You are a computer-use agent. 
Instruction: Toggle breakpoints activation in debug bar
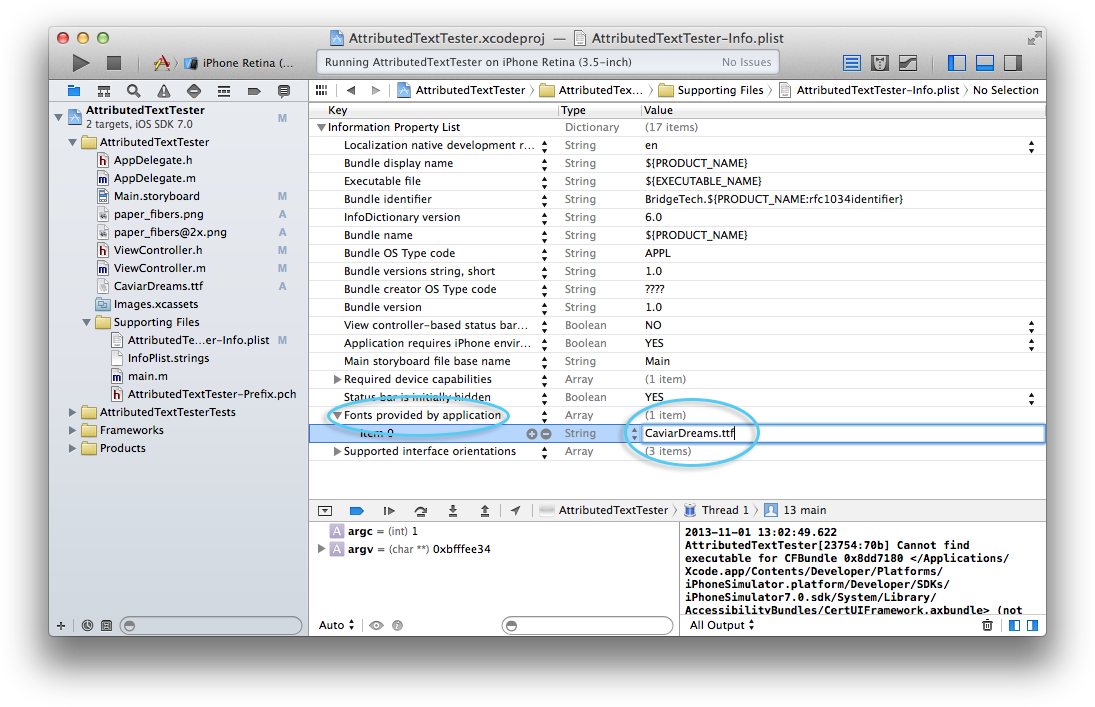[356, 511]
